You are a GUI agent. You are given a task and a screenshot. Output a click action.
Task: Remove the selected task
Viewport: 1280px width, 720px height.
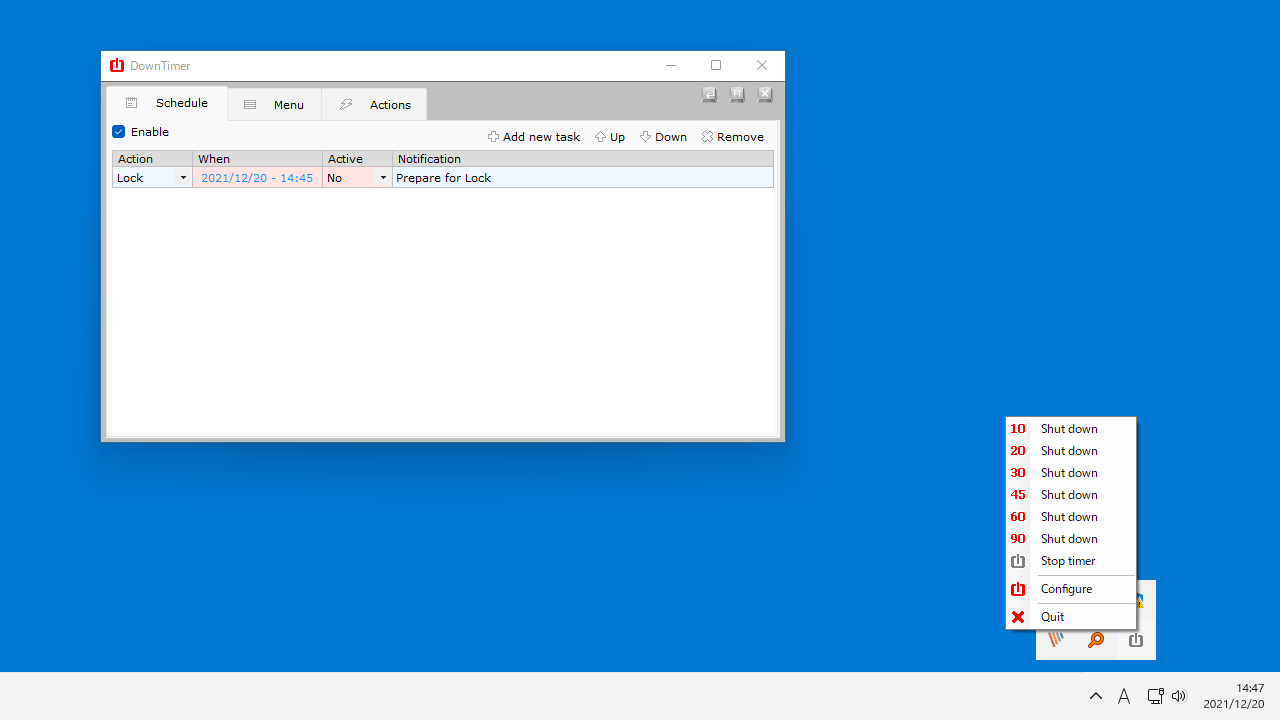pyautogui.click(x=733, y=137)
